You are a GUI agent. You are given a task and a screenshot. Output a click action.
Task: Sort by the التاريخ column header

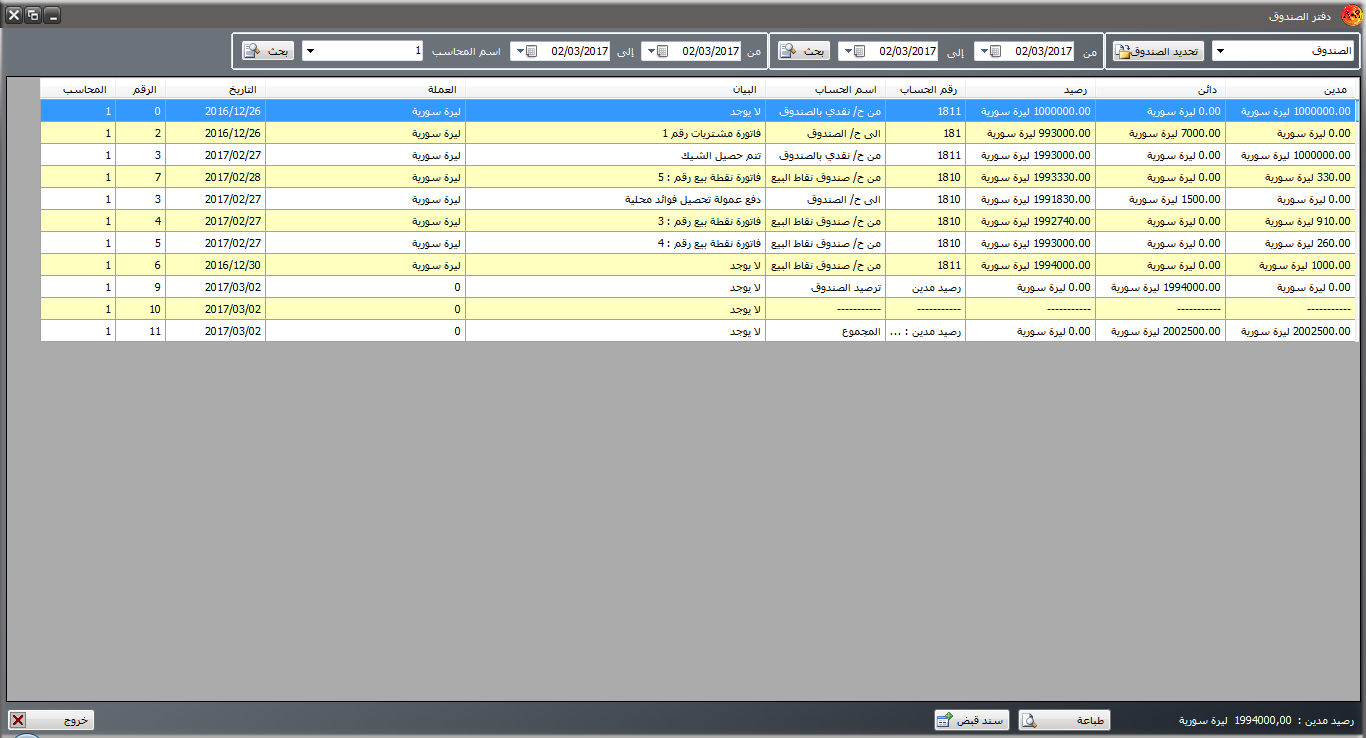(215, 89)
